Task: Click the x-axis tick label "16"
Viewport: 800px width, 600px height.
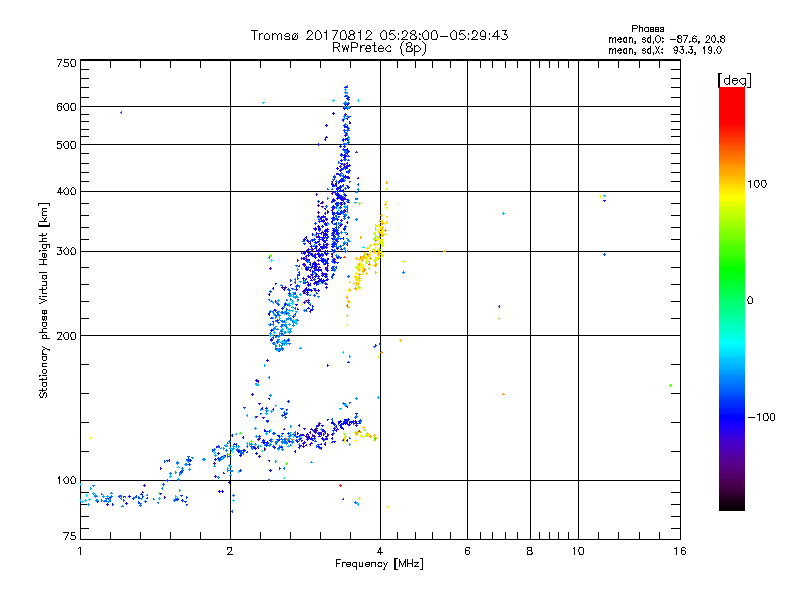Action: (x=680, y=551)
